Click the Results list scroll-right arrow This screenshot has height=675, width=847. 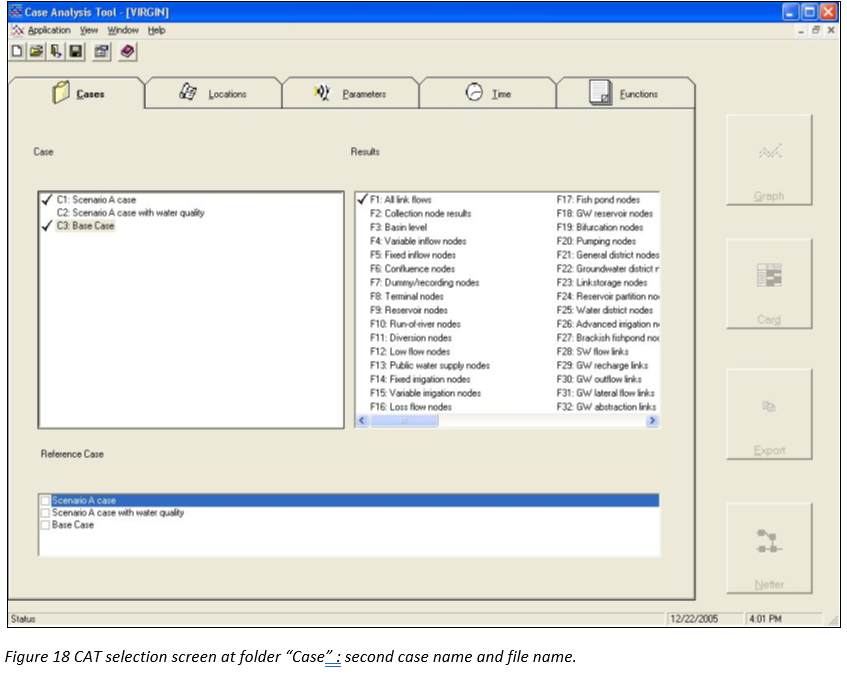653,421
